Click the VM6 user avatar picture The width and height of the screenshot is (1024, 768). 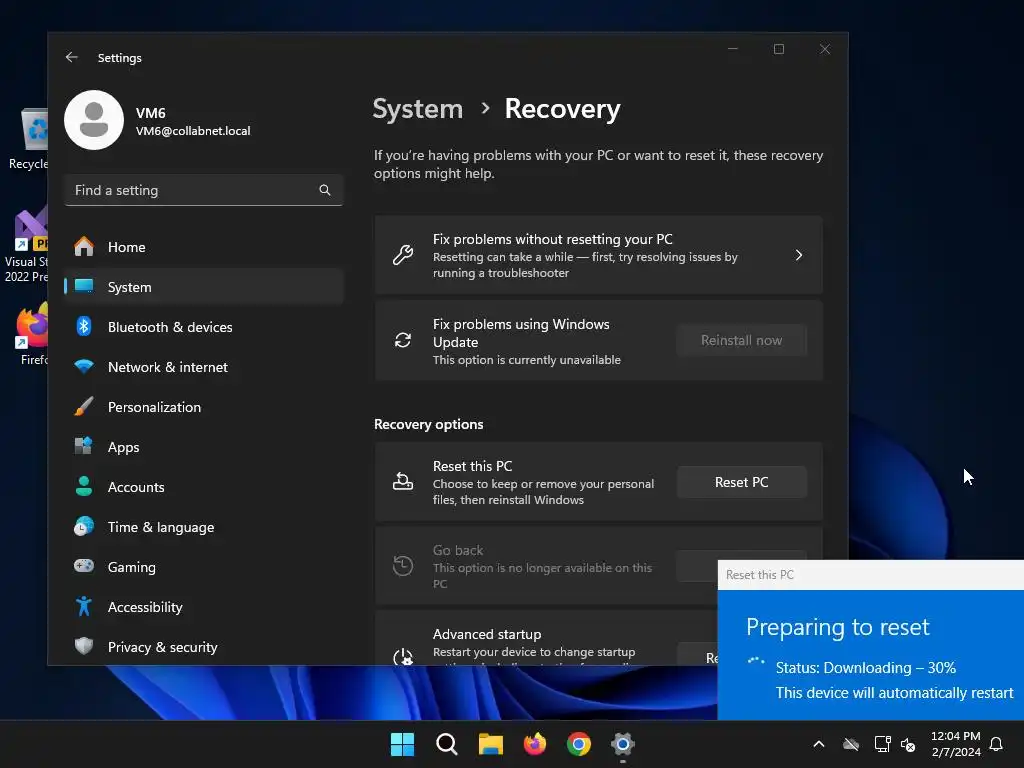coord(94,120)
